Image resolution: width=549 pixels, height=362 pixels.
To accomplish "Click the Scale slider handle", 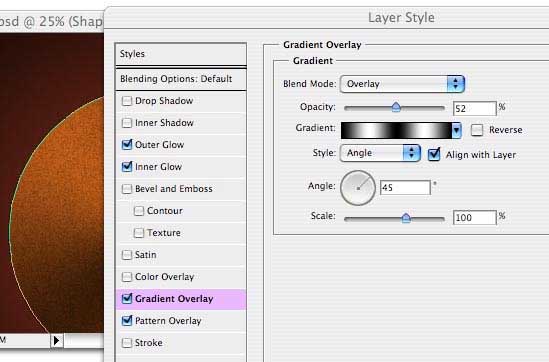I will (406, 218).
